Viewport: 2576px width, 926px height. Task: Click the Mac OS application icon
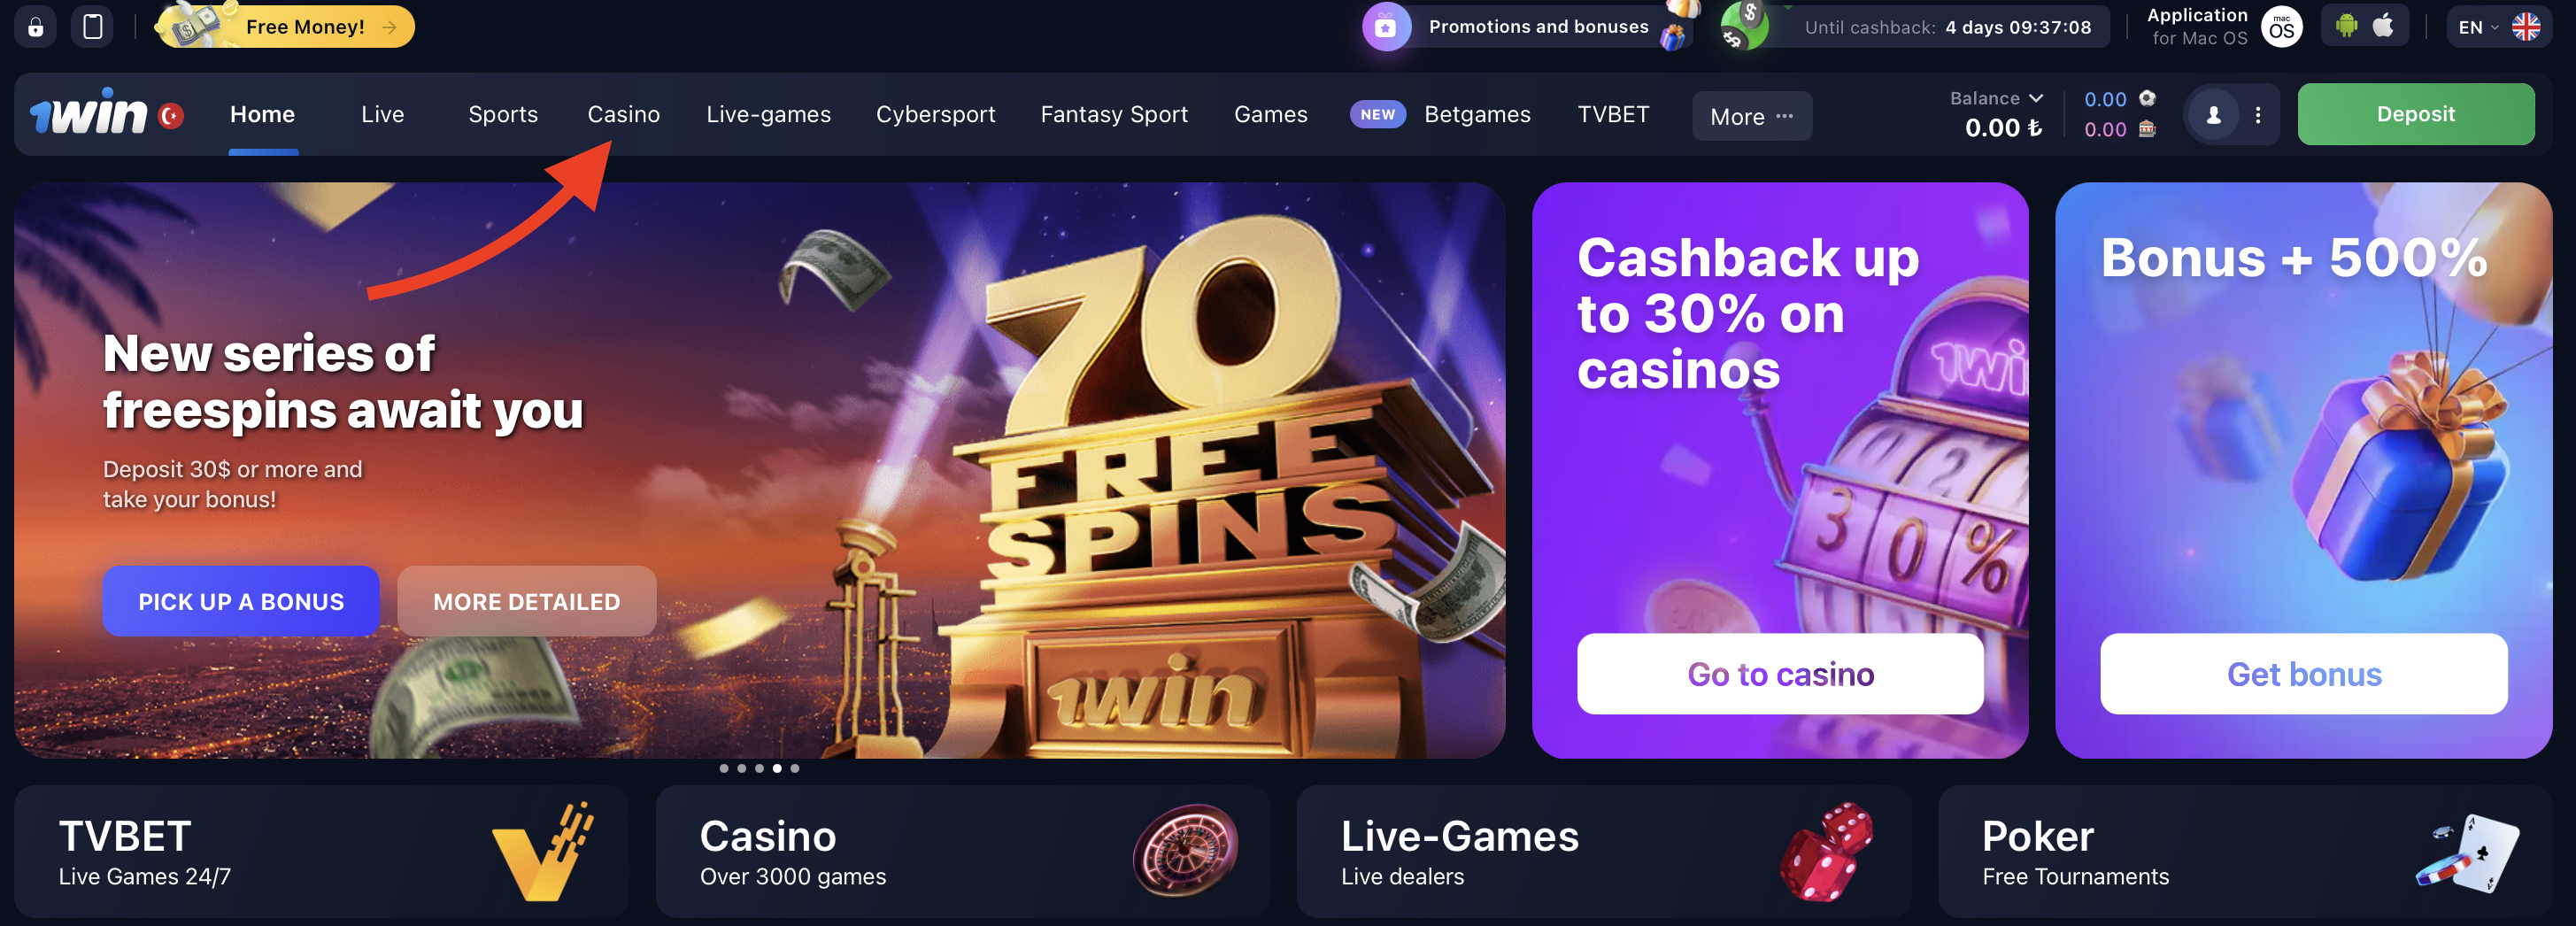(2282, 27)
